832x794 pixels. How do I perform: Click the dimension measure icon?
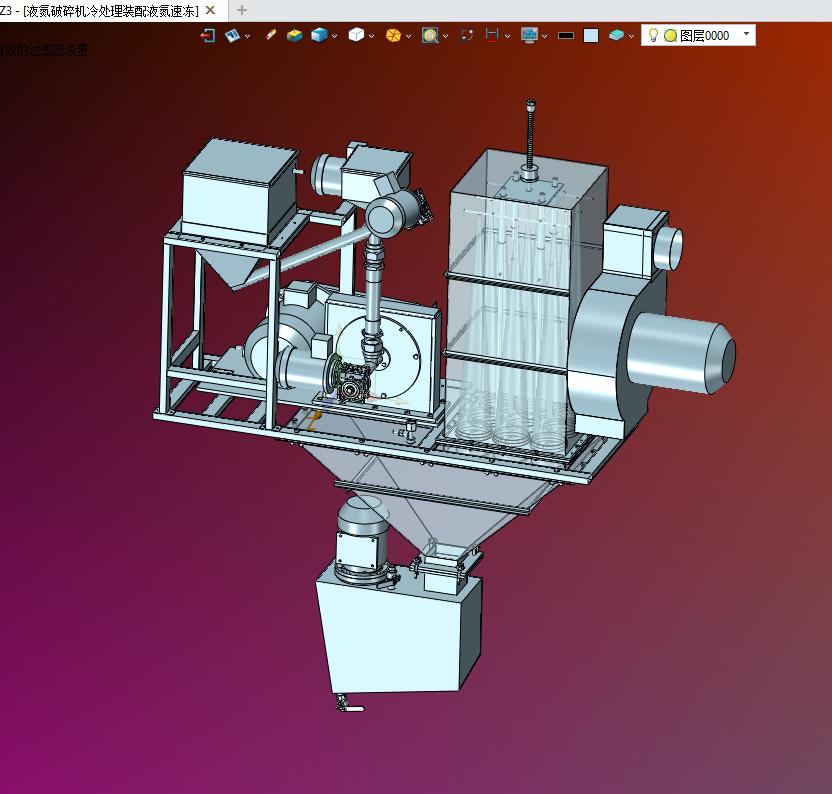492,35
